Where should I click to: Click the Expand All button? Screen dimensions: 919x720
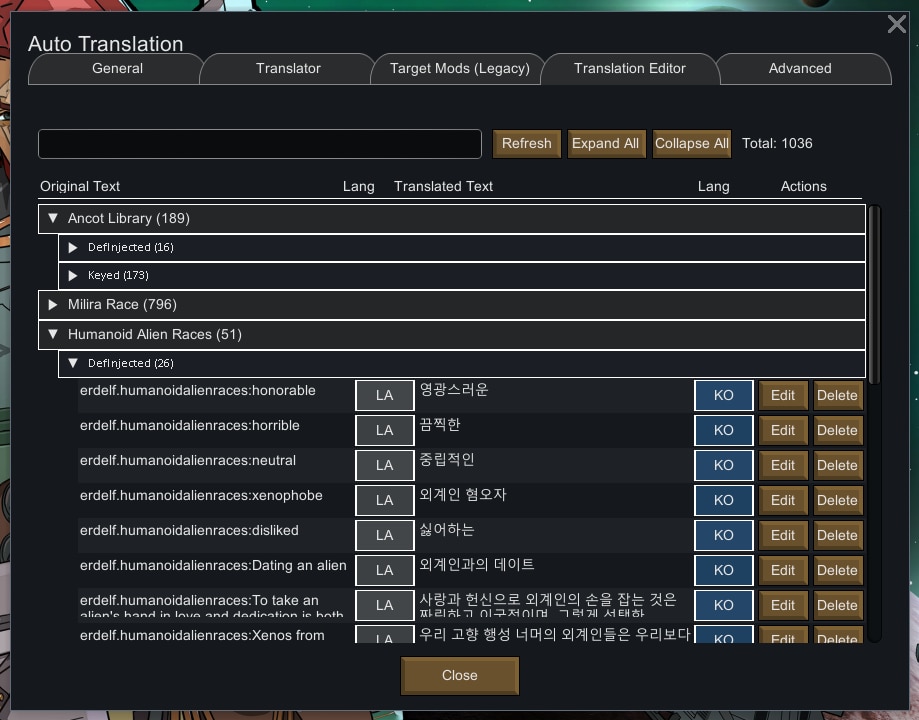(x=606, y=143)
